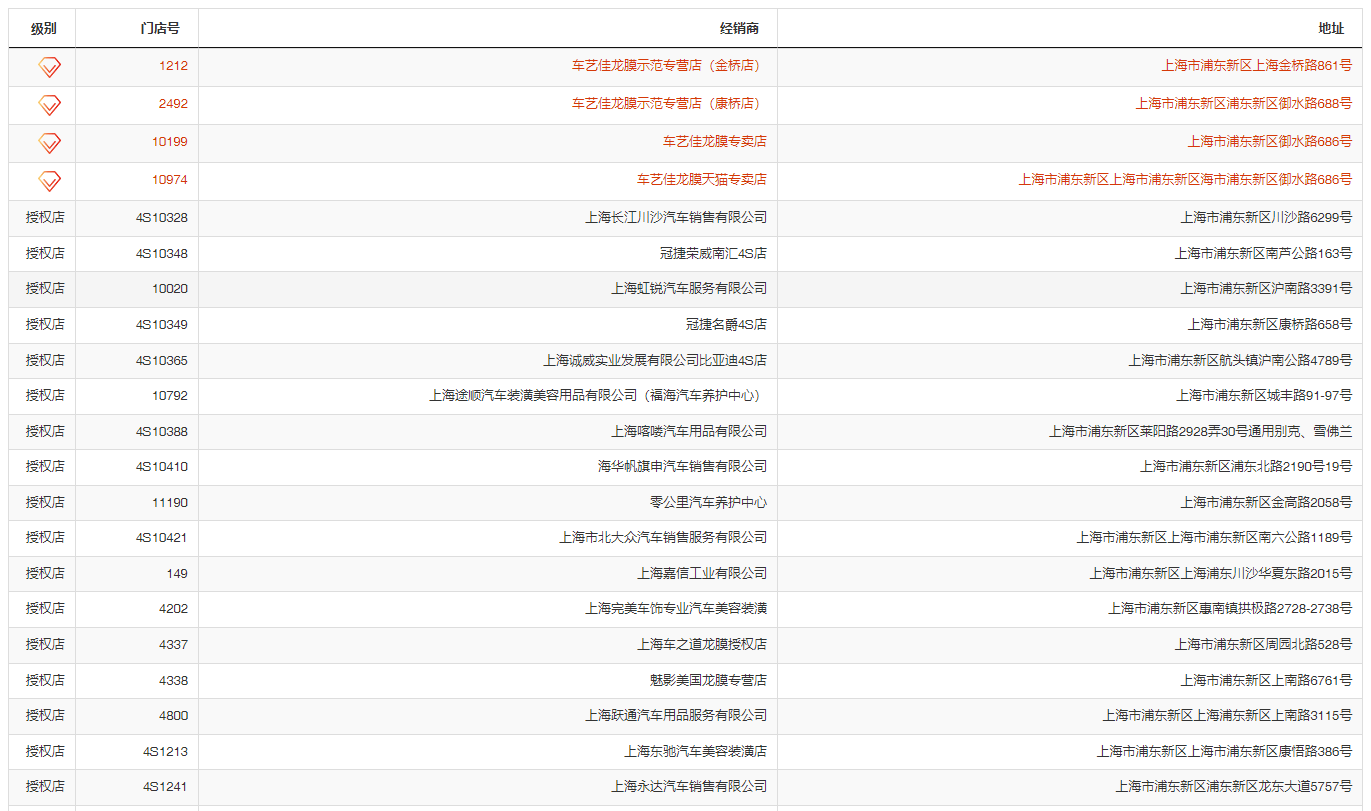The height and width of the screenshot is (811, 1371).
Task: Select the 上海长江川沙汽车销售有限公司 row
Action: 675,218
